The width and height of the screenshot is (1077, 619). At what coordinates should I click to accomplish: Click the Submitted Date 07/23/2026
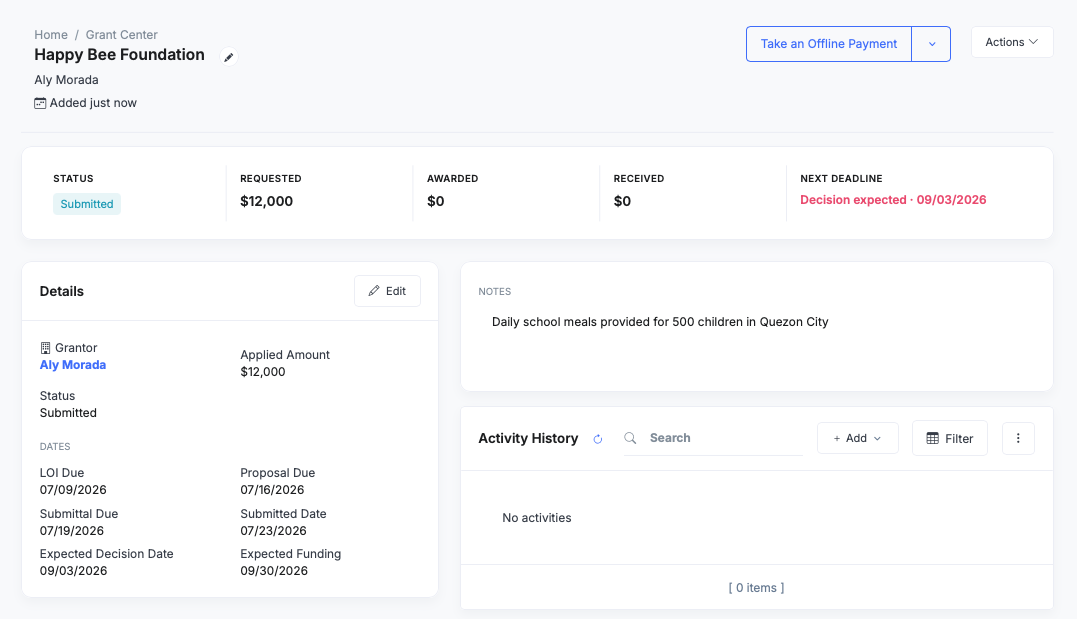[273, 530]
